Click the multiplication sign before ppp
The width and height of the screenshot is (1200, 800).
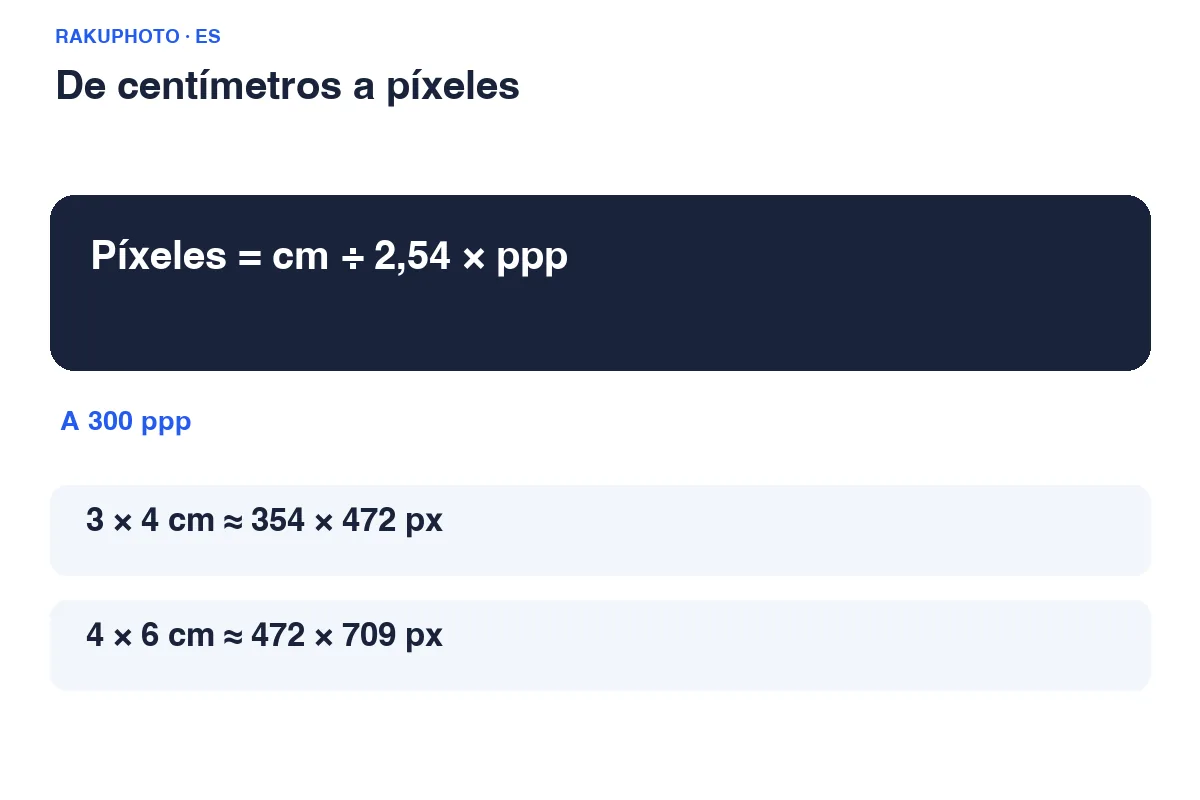point(475,258)
